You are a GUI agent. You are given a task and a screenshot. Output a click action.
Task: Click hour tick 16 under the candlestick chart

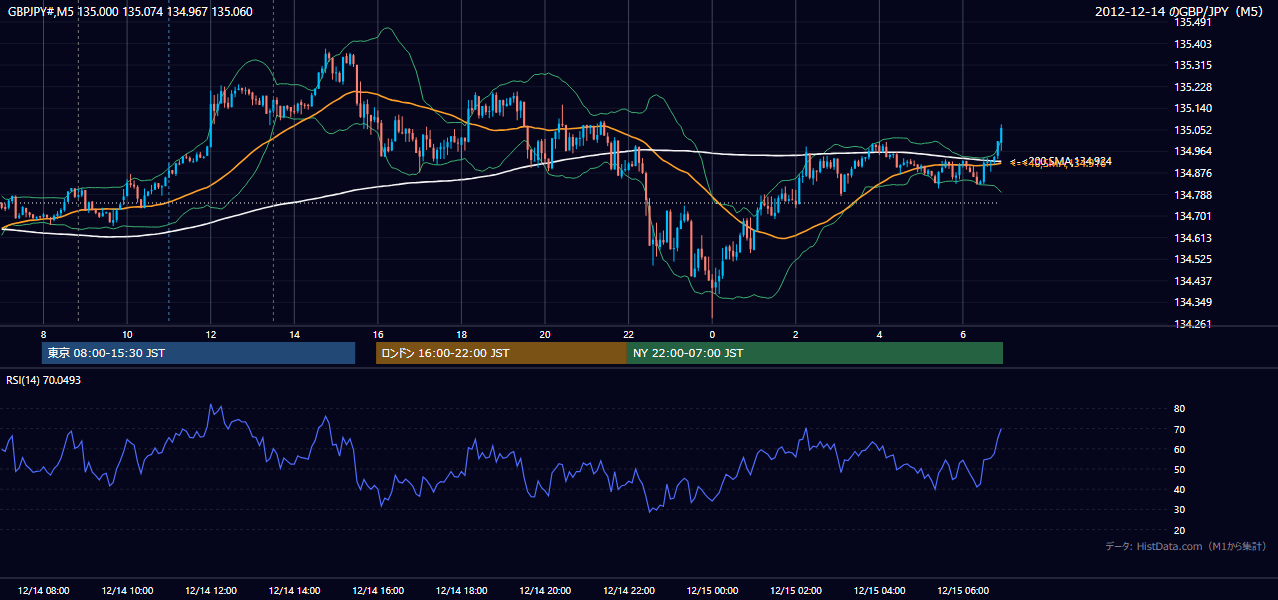pos(378,334)
